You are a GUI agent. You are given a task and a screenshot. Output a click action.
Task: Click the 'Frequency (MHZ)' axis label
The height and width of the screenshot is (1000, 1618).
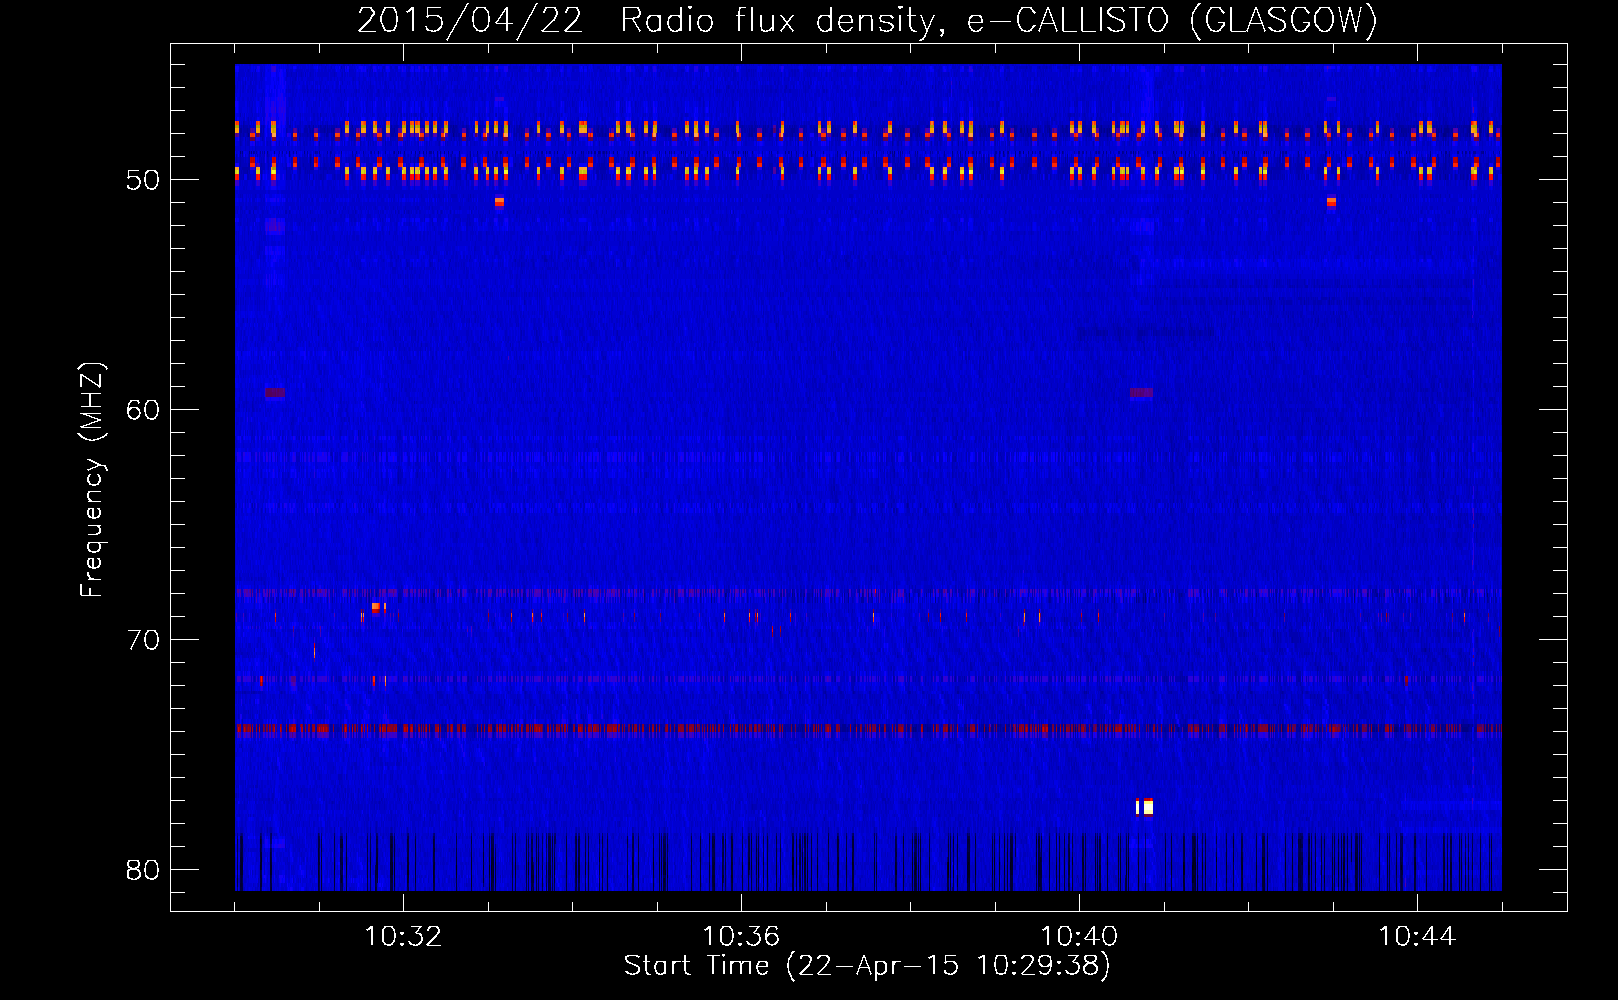(91, 480)
